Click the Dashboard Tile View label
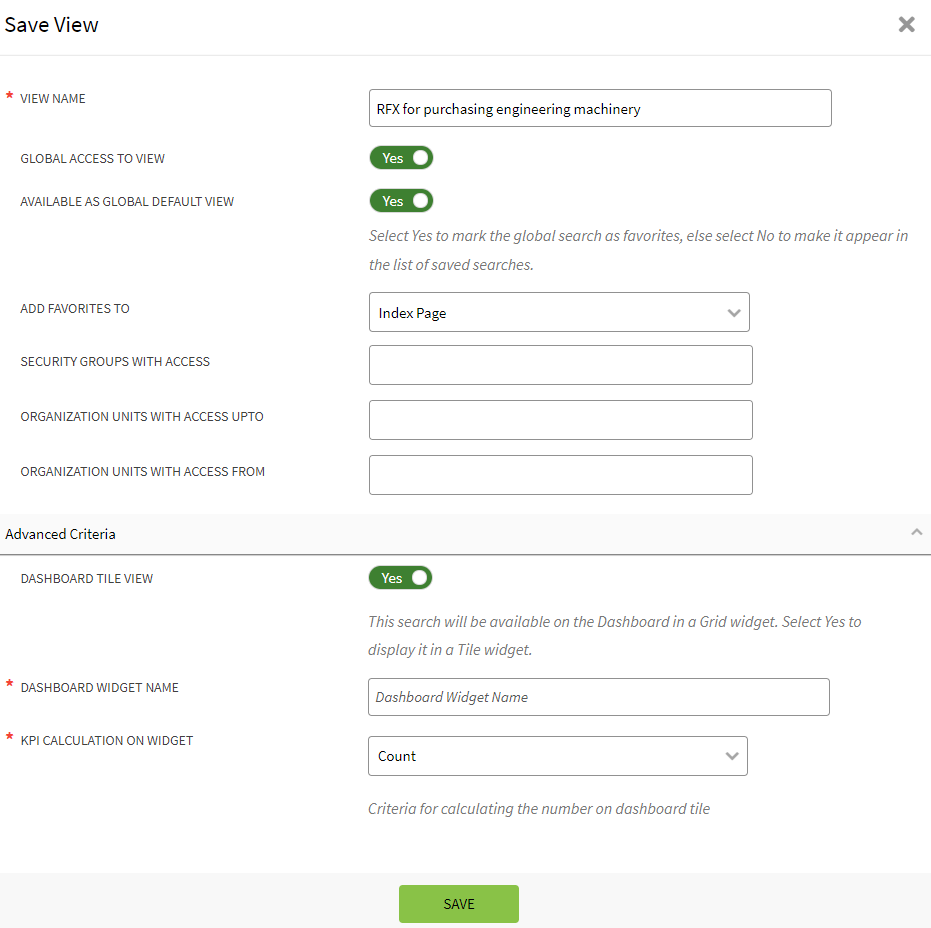Screen dimensions: 931x928 87,579
